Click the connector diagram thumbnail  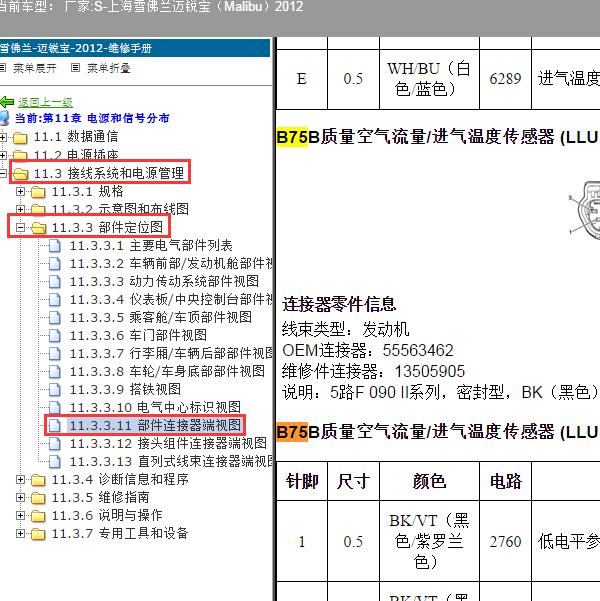click(x=584, y=210)
